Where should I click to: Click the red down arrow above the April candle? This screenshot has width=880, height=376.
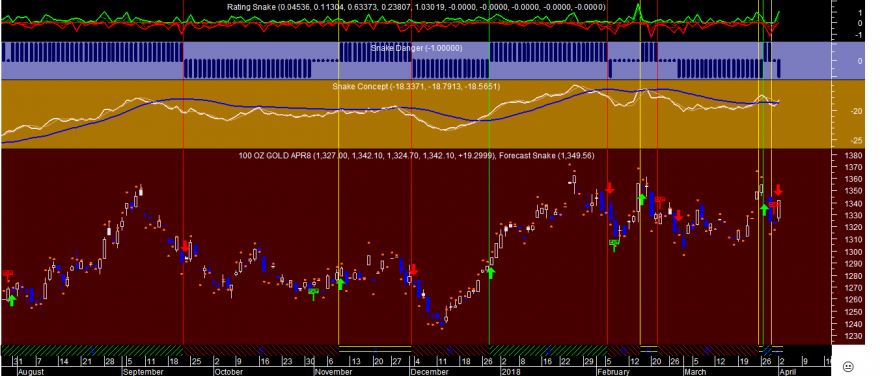(779, 190)
